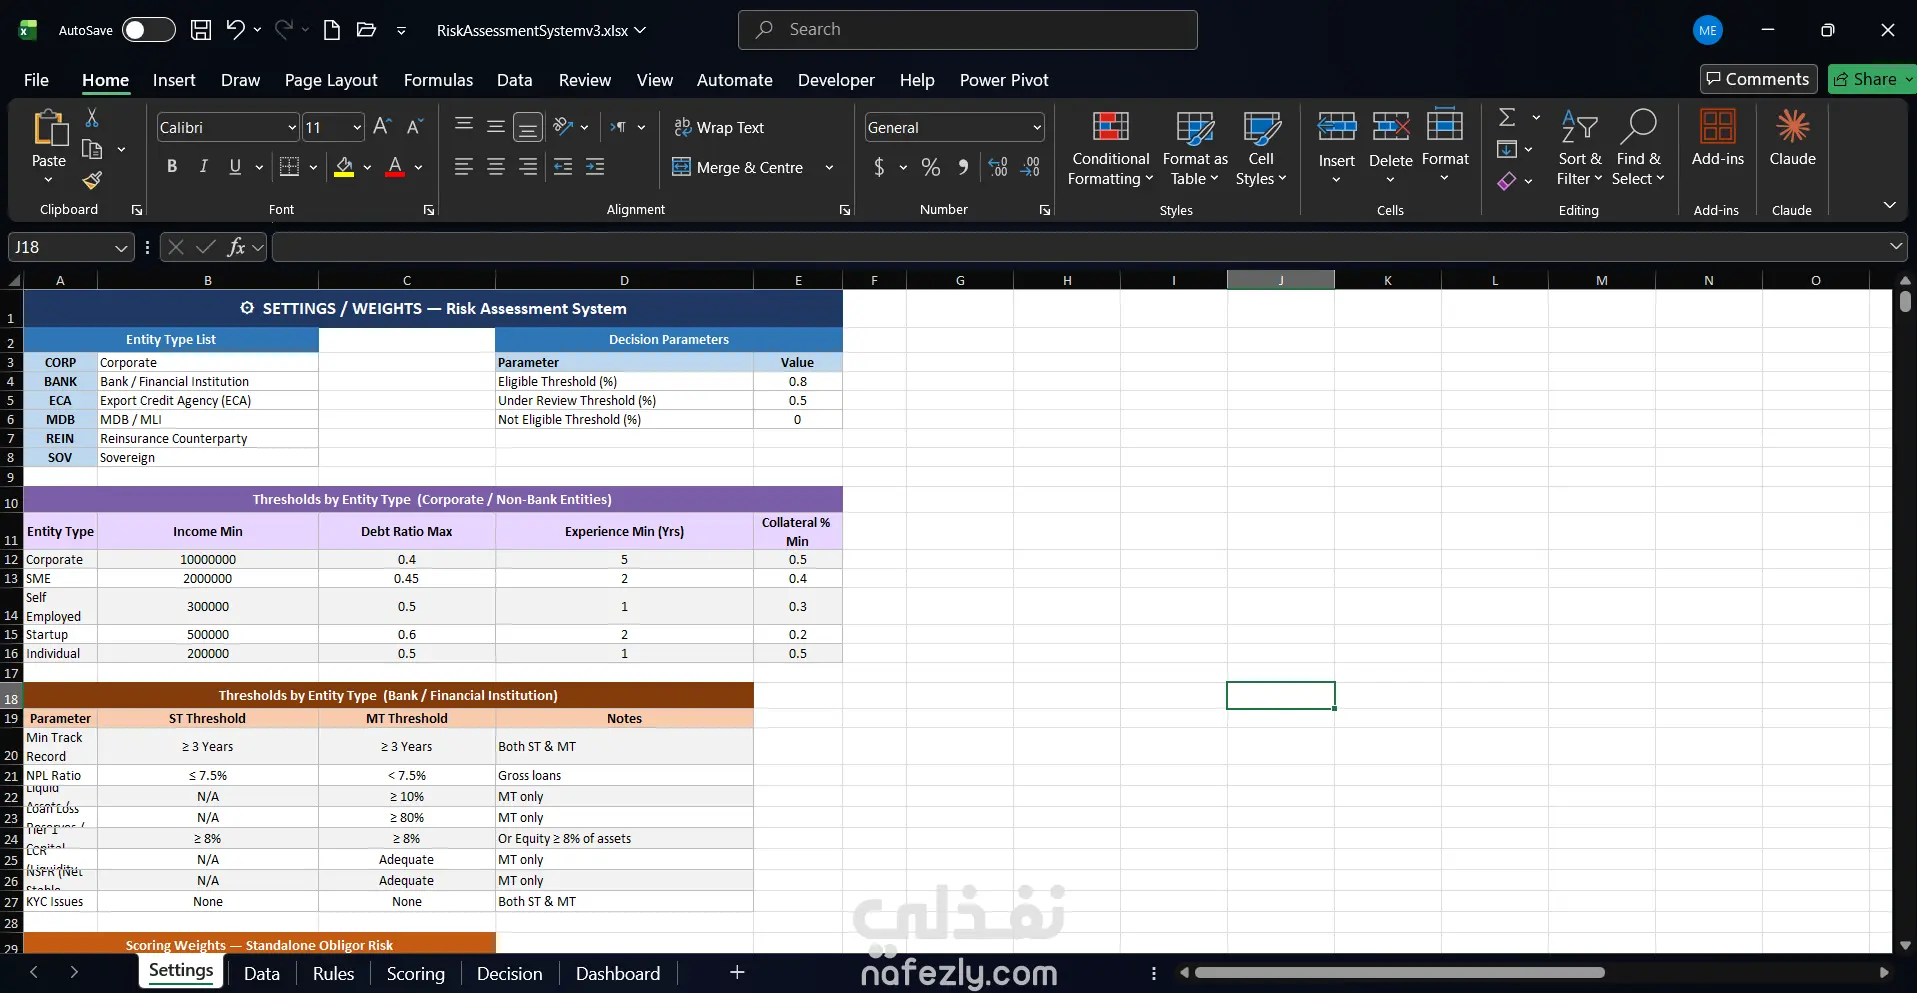1917x993 pixels.
Task: Toggle Underline formatting
Action: tap(235, 167)
